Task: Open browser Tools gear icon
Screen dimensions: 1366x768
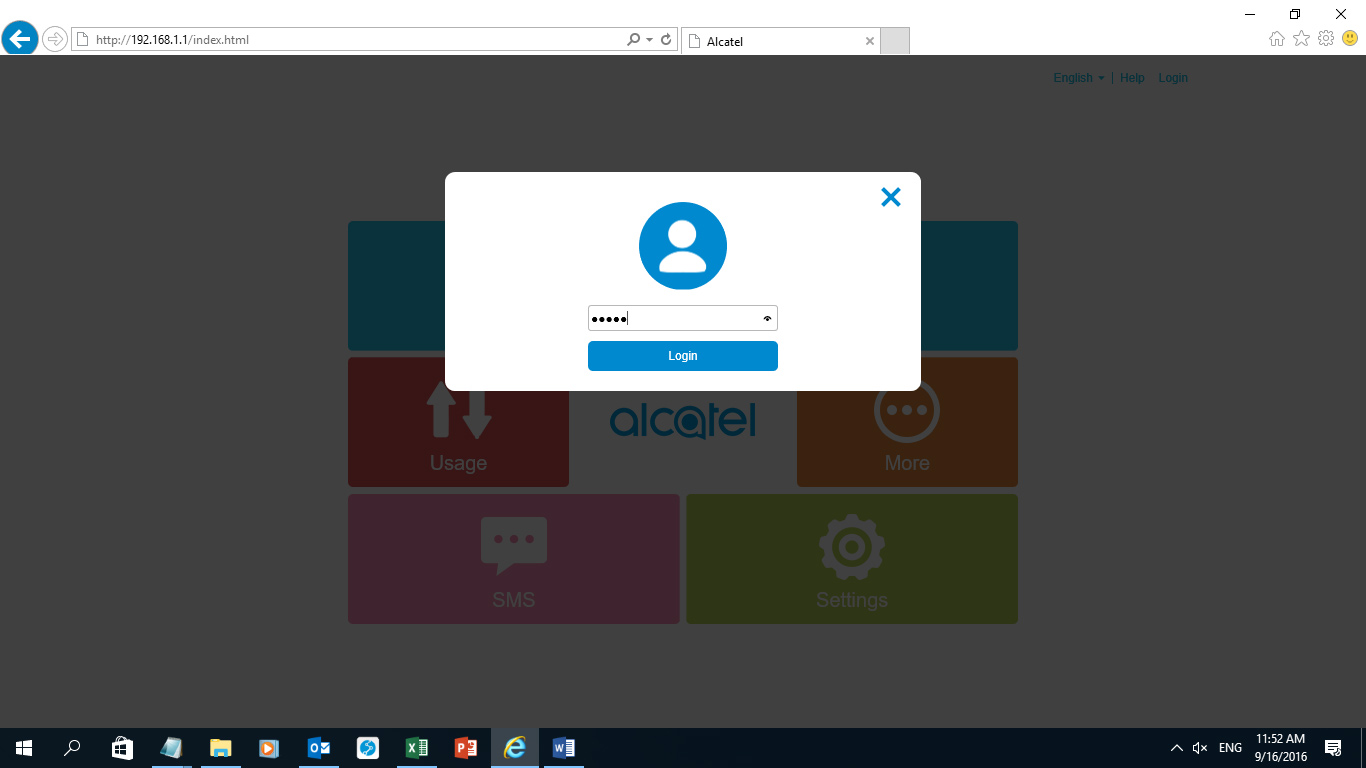Action: point(1326,39)
